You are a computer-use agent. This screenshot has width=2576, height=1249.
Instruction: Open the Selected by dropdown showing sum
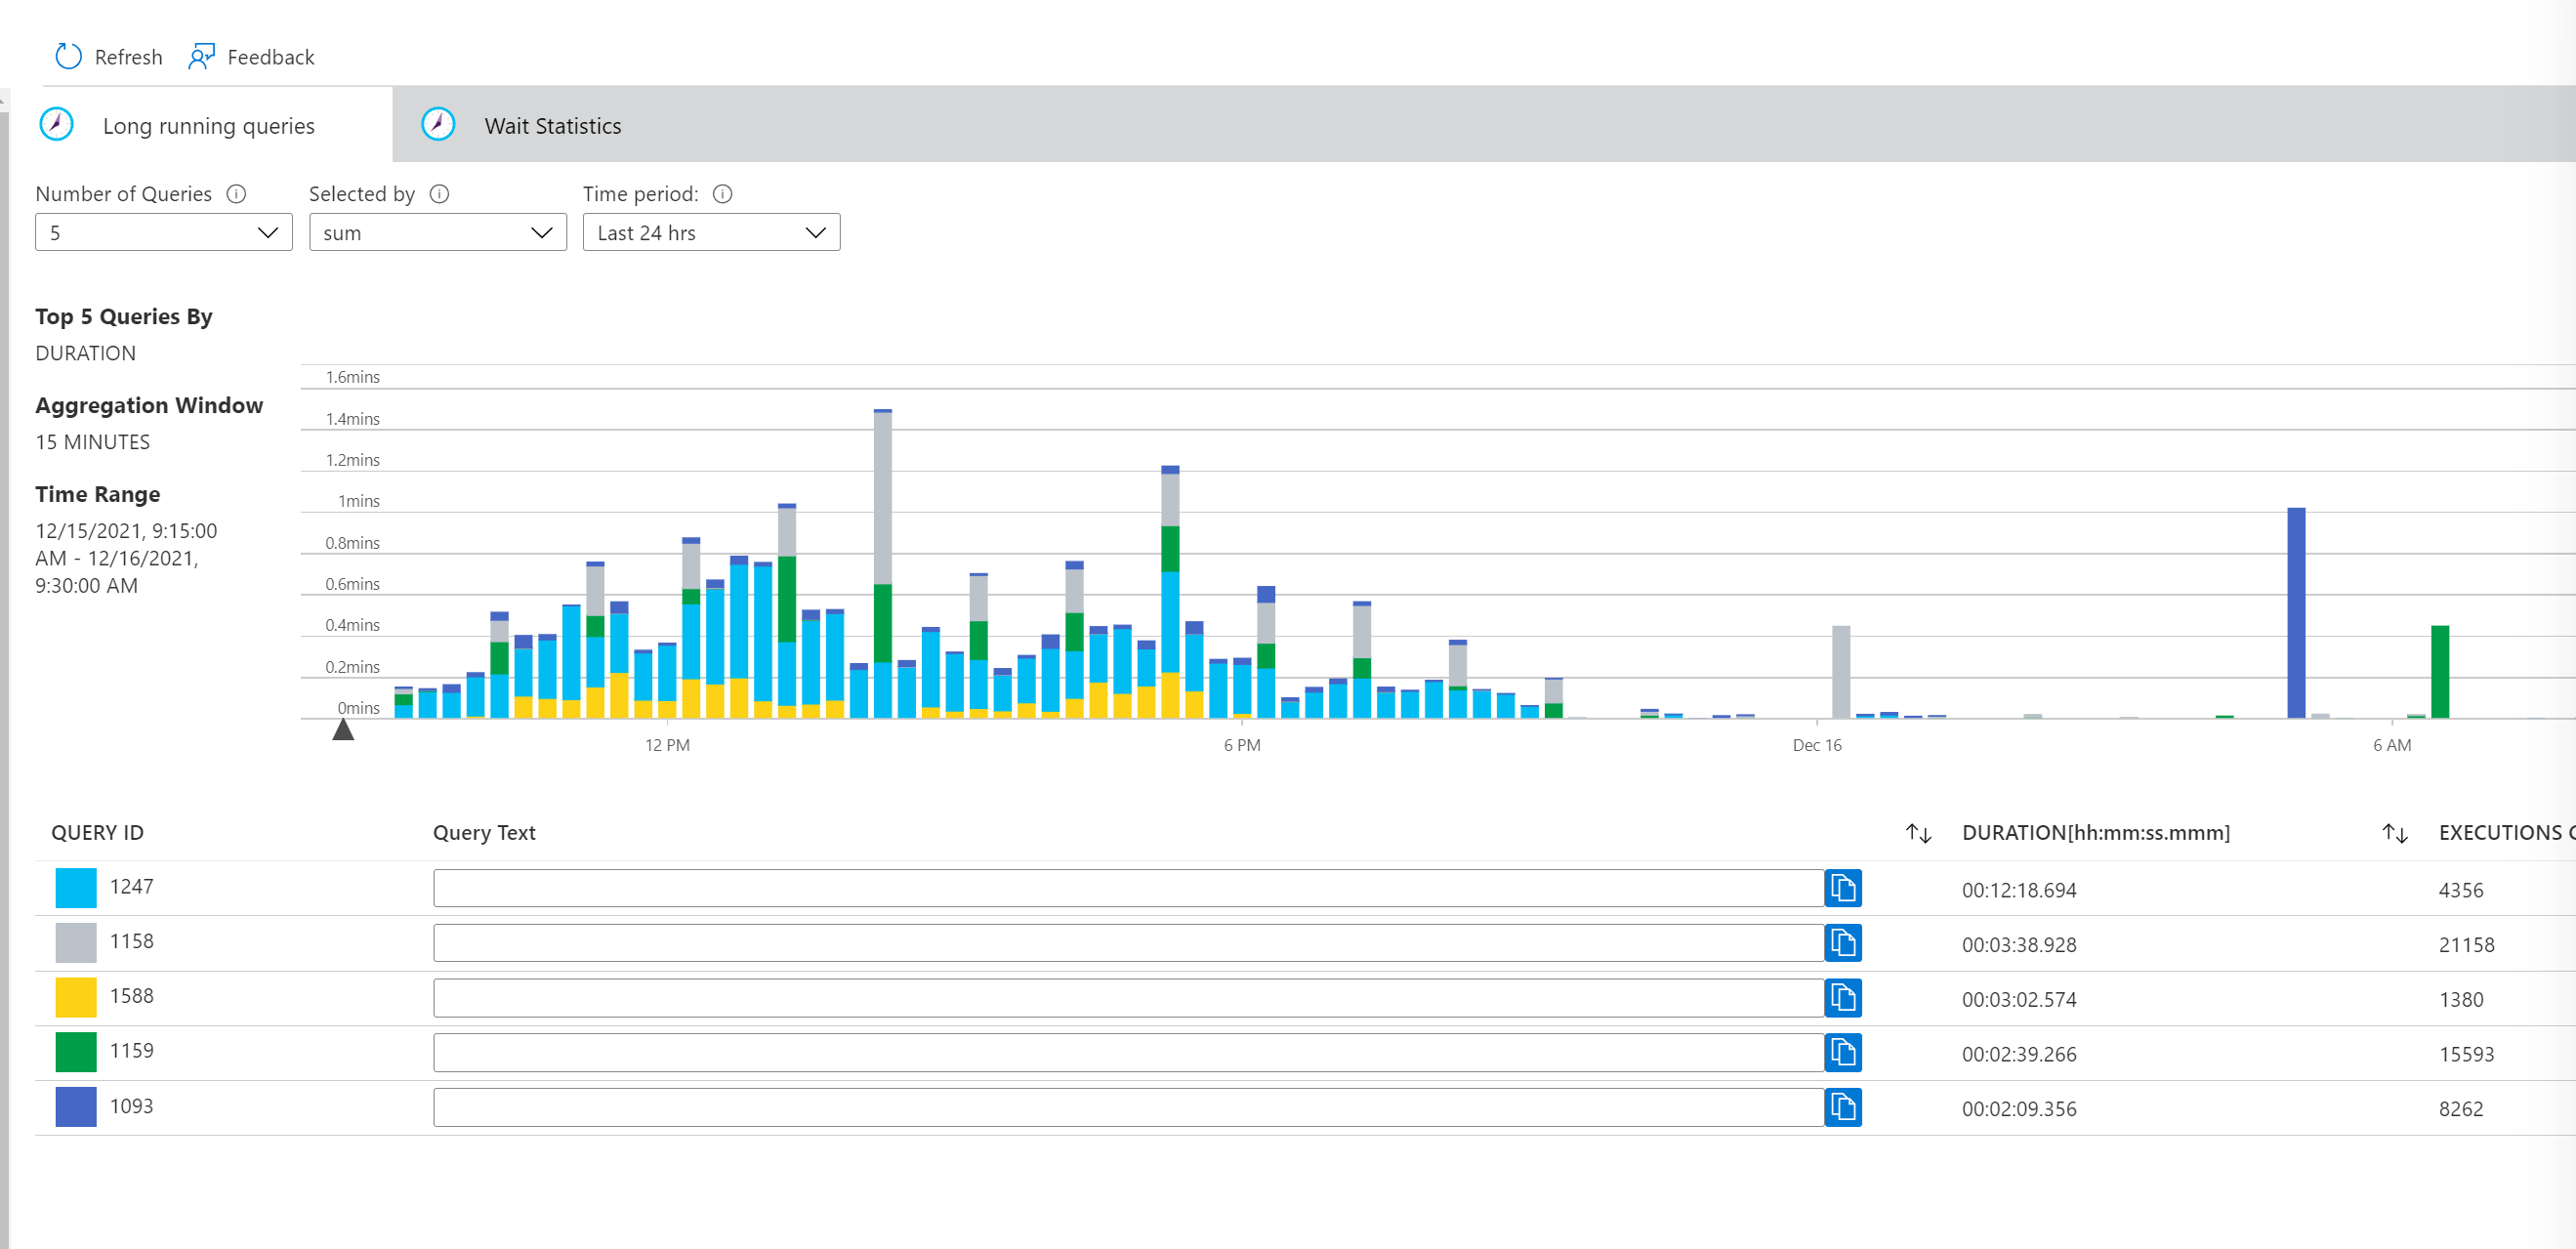[437, 232]
